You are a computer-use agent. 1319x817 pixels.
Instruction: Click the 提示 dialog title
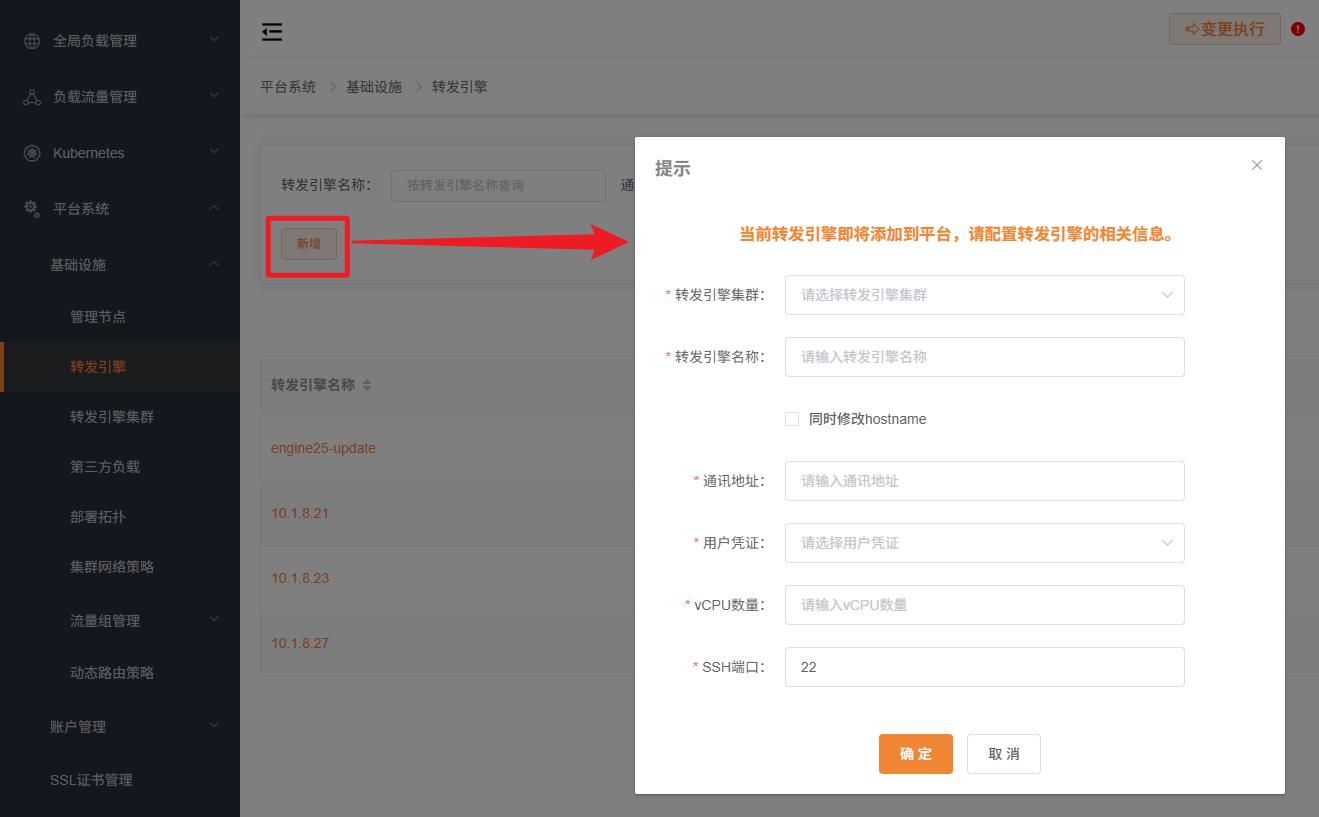(x=672, y=168)
